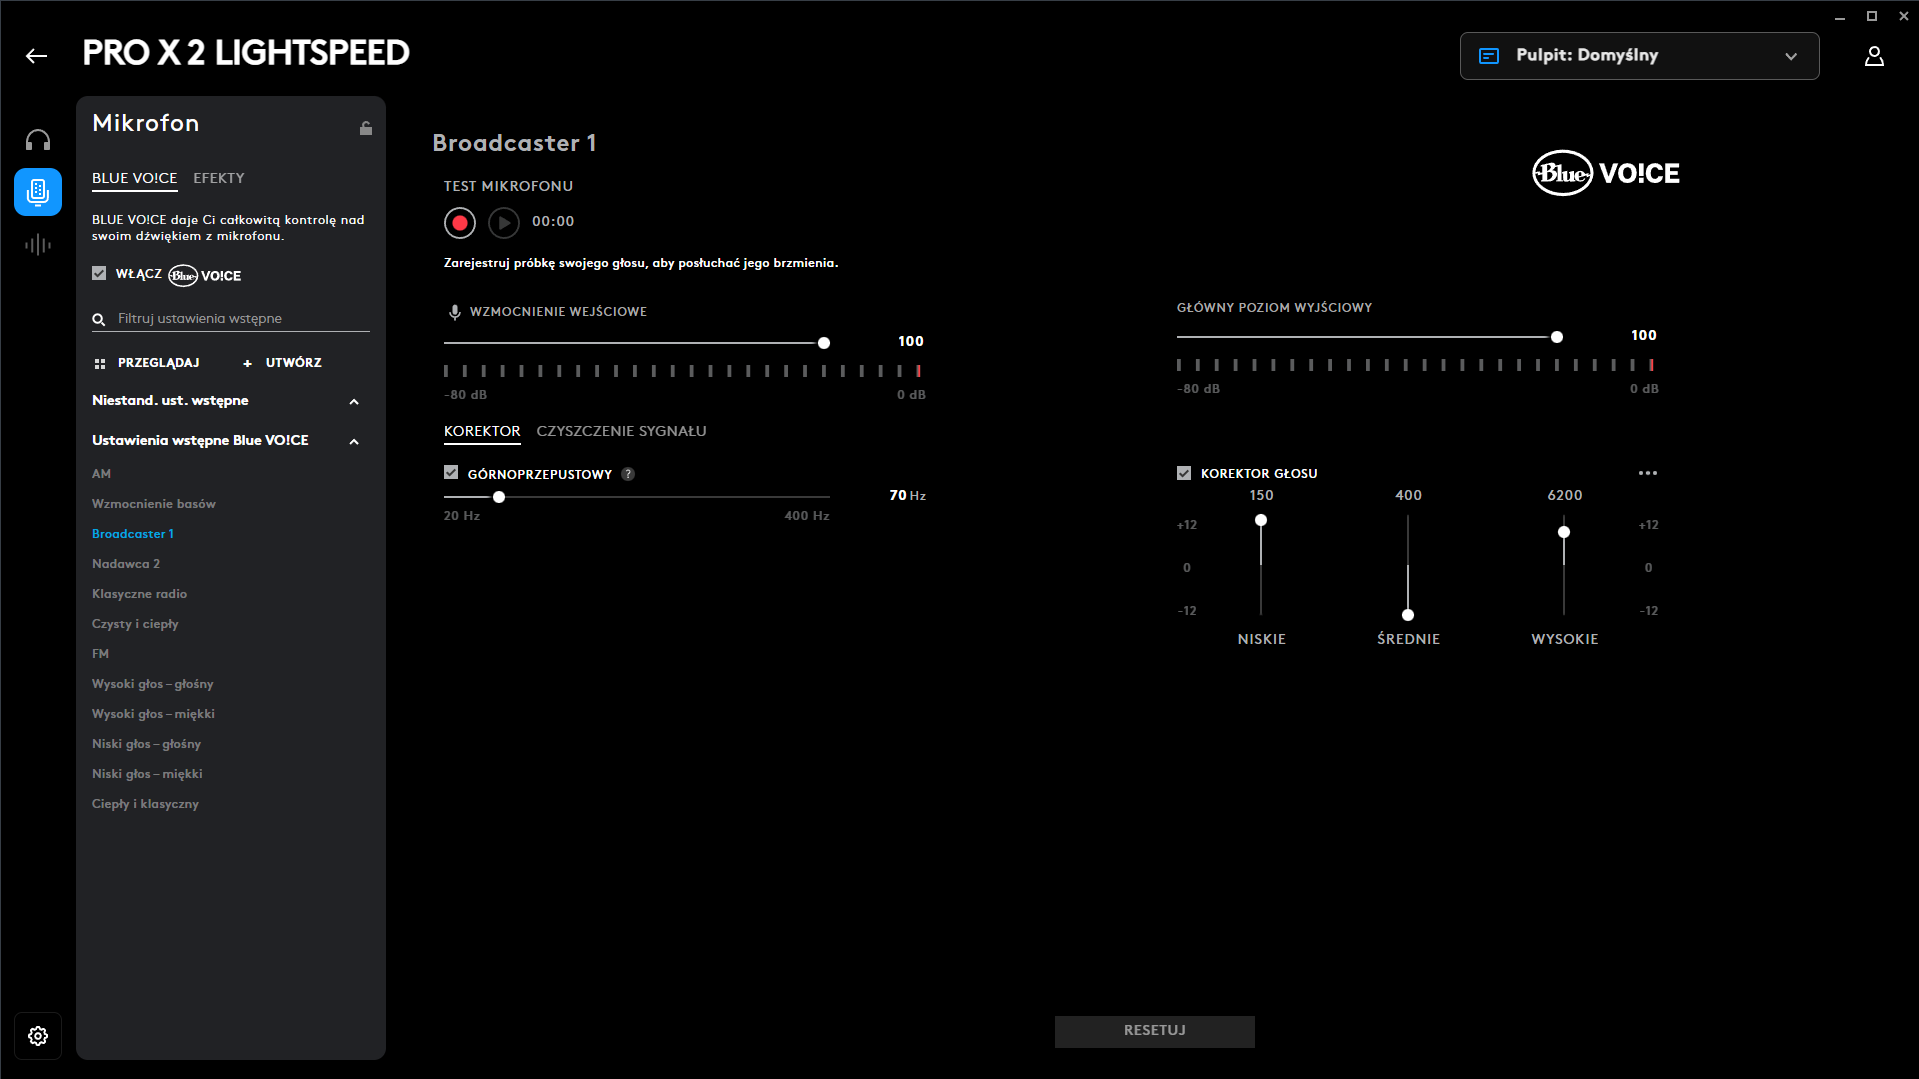
Task: Select the Czysty i ciepły preset
Action: (135, 624)
